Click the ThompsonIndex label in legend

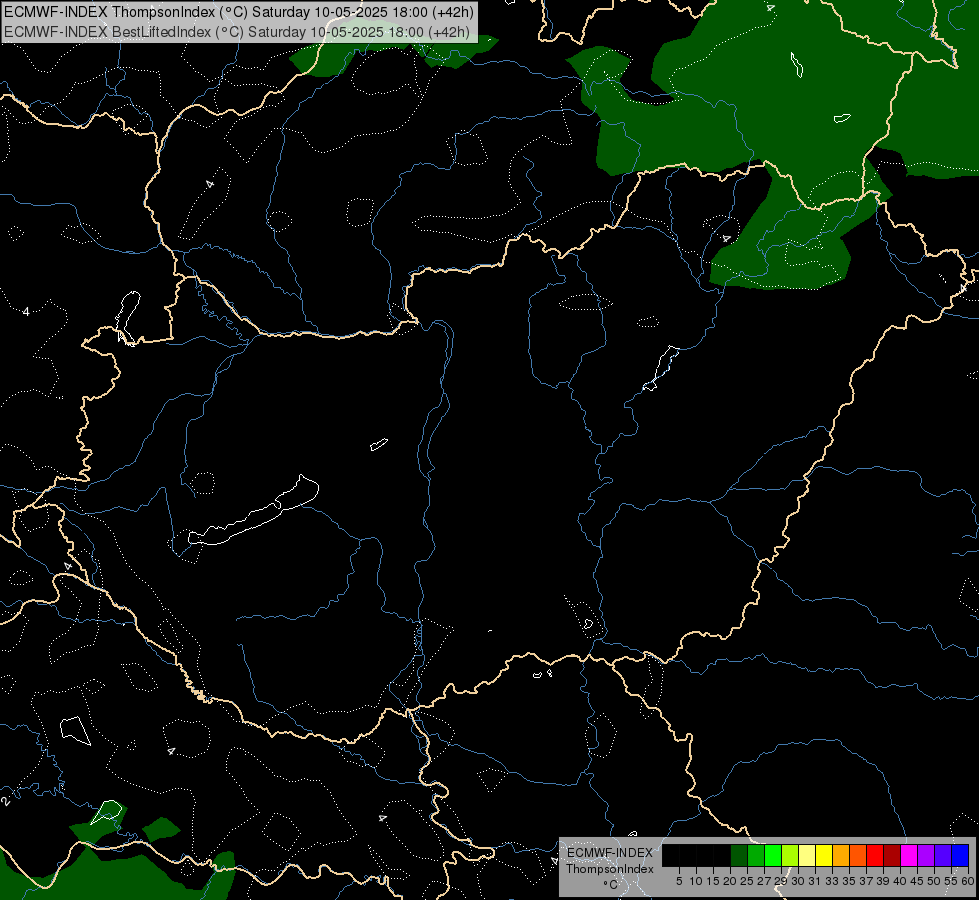pos(610,869)
